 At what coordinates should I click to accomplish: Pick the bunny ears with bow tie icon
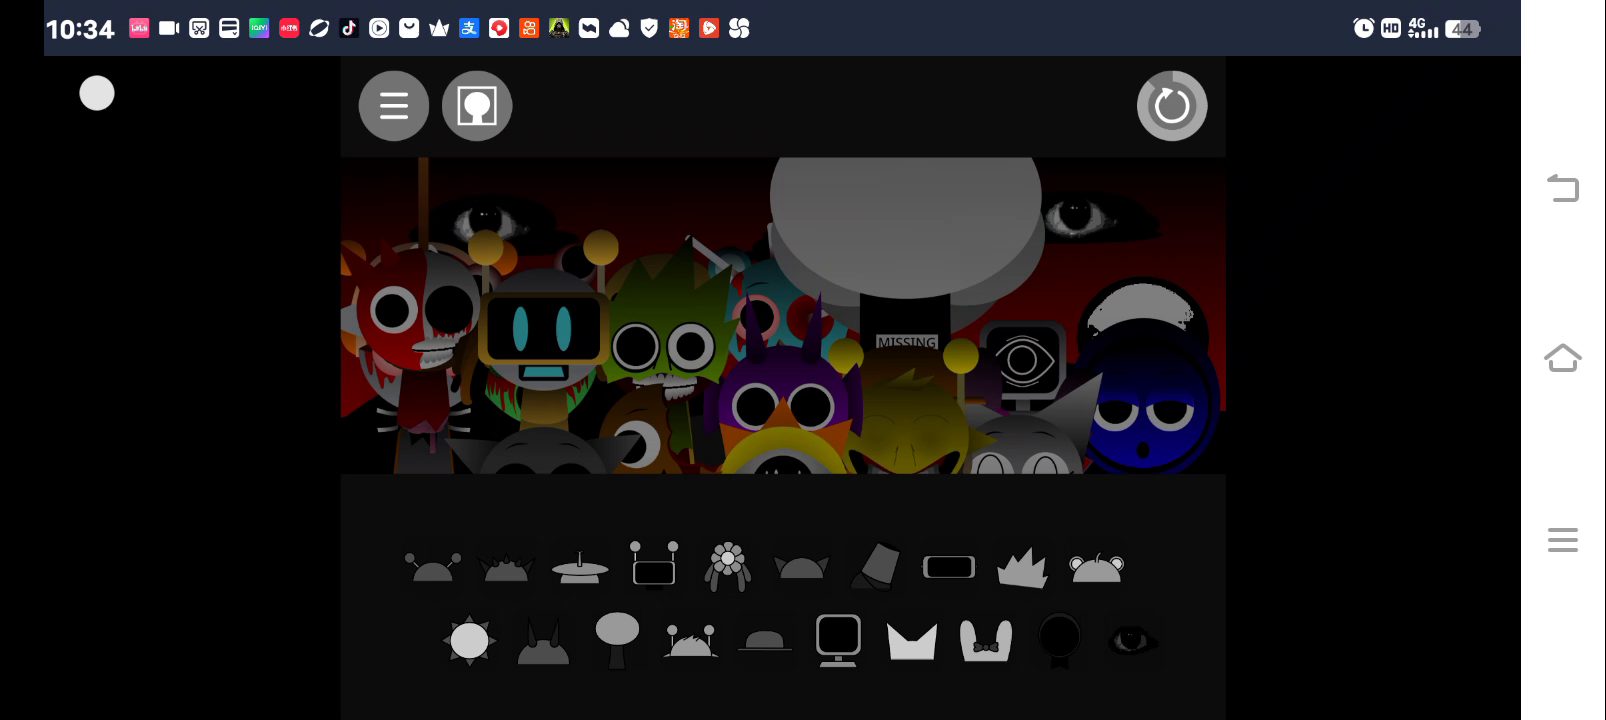tap(986, 641)
